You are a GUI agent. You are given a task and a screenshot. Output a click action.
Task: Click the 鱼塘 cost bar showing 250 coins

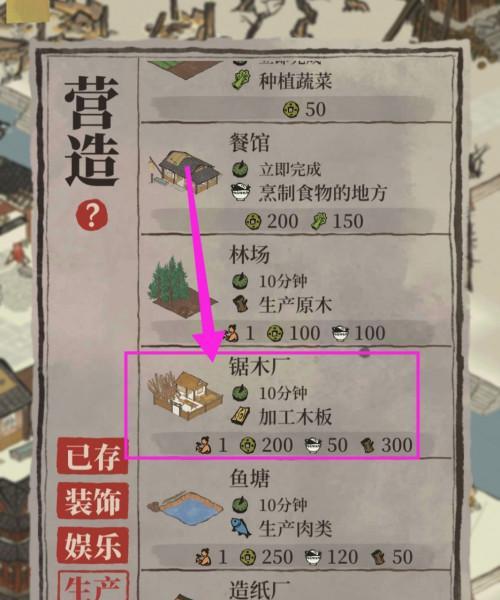tap(293, 557)
